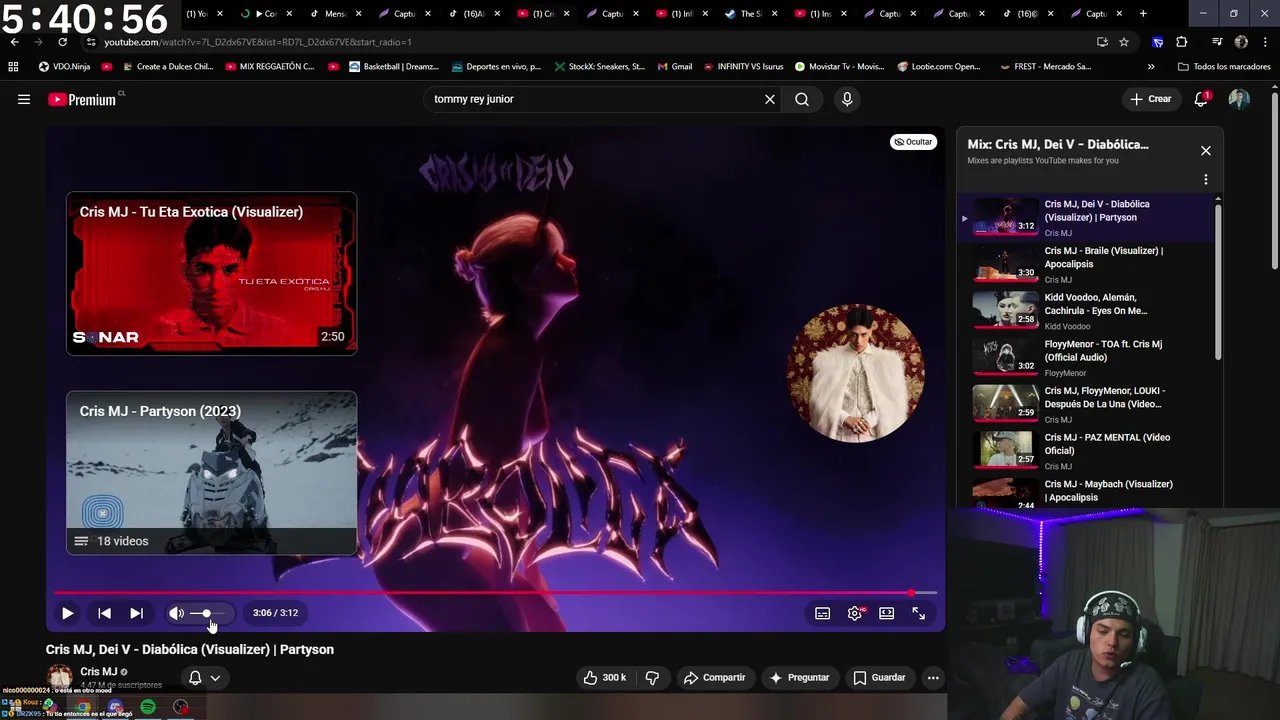Open the YouTube guide hamburger menu
1280x720 pixels.
coord(24,99)
